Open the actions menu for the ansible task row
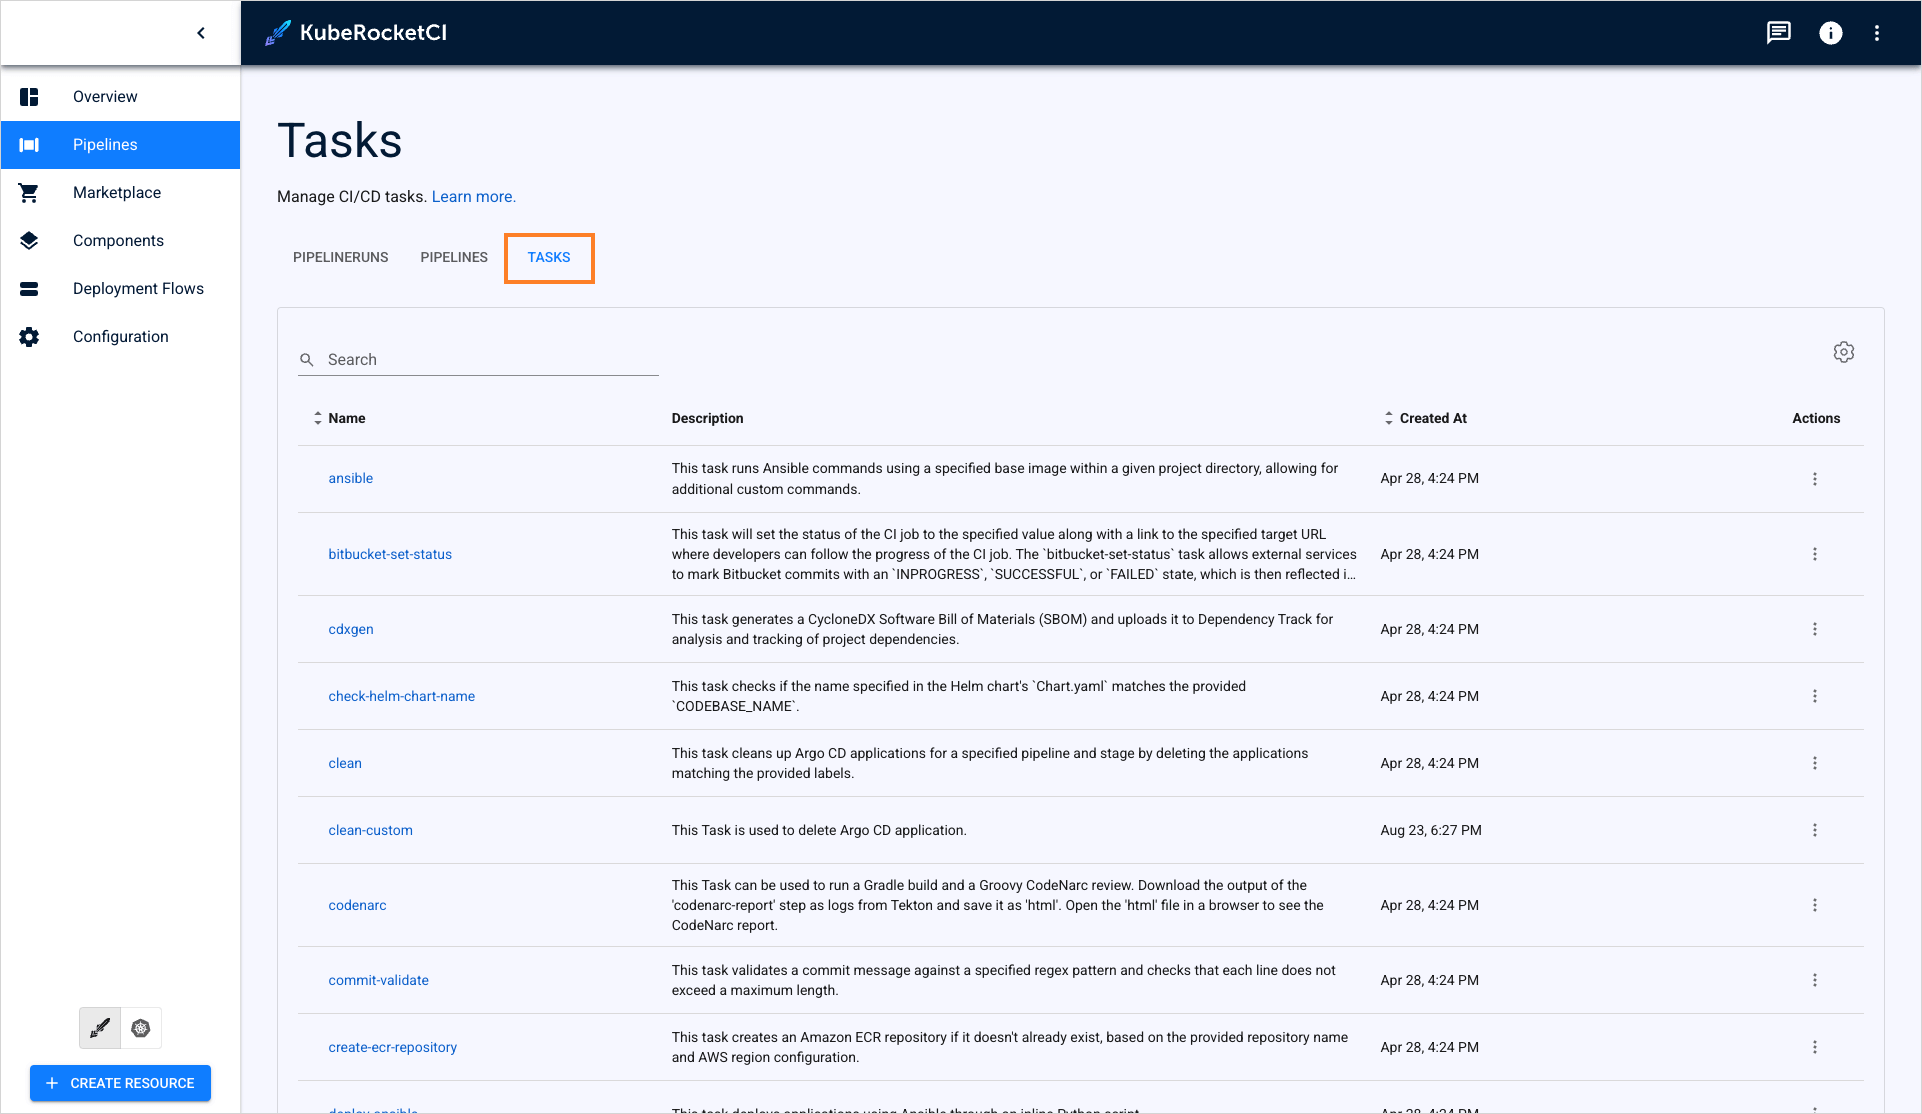 (x=1816, y=479)
